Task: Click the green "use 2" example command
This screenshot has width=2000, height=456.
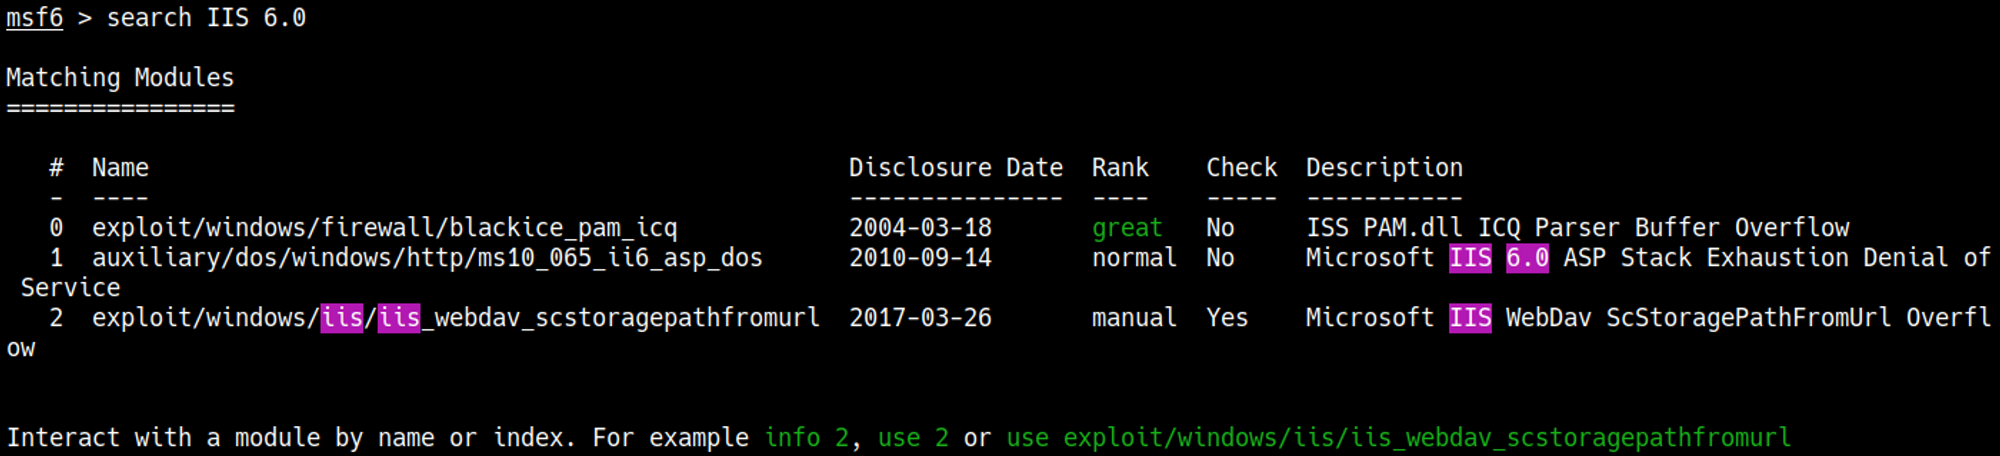Action: tap(913, 438)
